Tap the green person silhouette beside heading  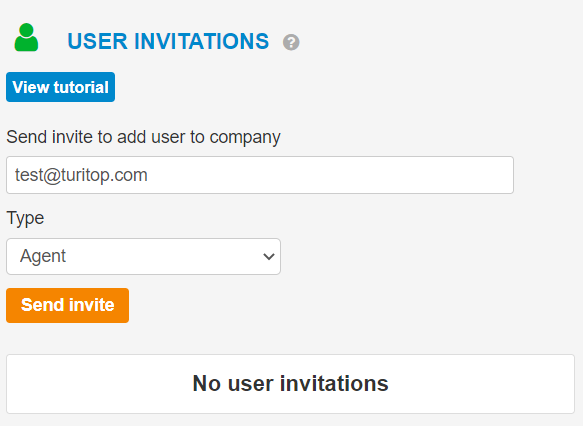(26, 37)
